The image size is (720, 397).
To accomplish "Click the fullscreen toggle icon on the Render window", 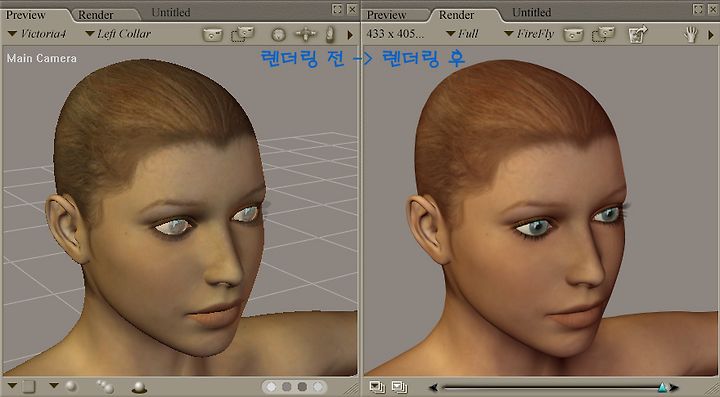I will 698,9.
